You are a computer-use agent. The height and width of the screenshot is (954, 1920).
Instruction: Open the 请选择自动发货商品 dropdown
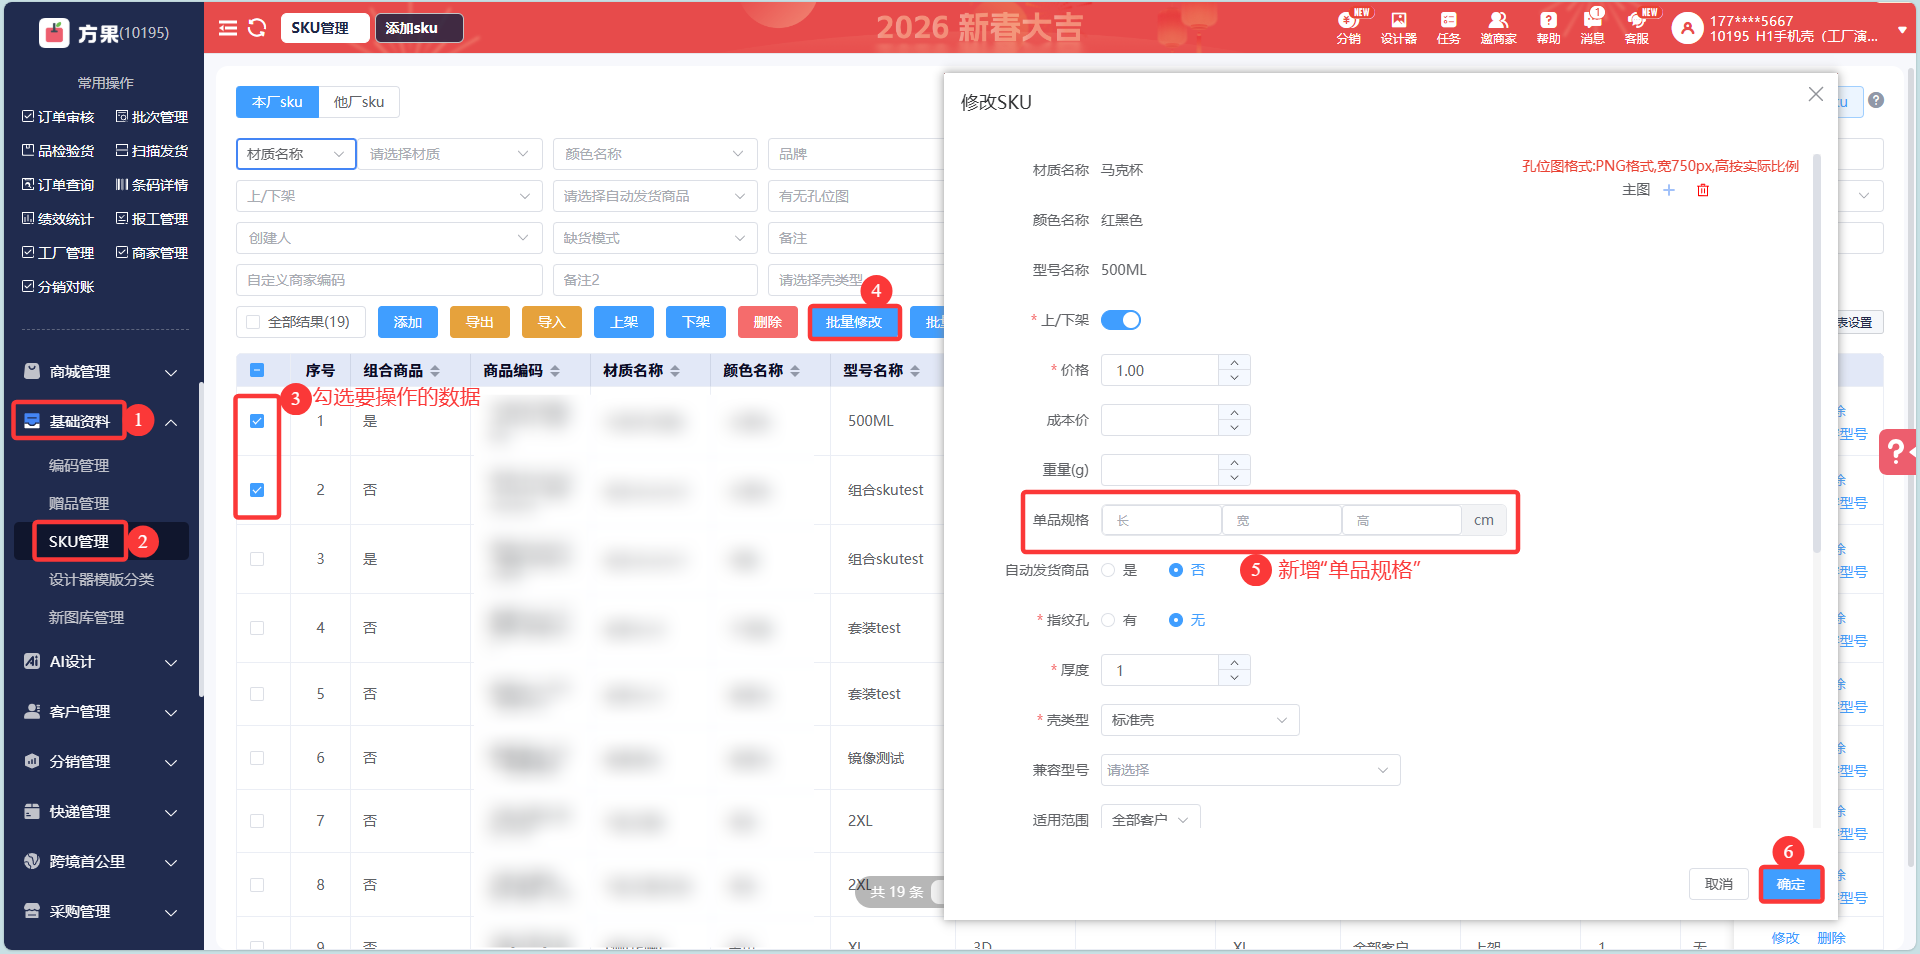(655, 196)
